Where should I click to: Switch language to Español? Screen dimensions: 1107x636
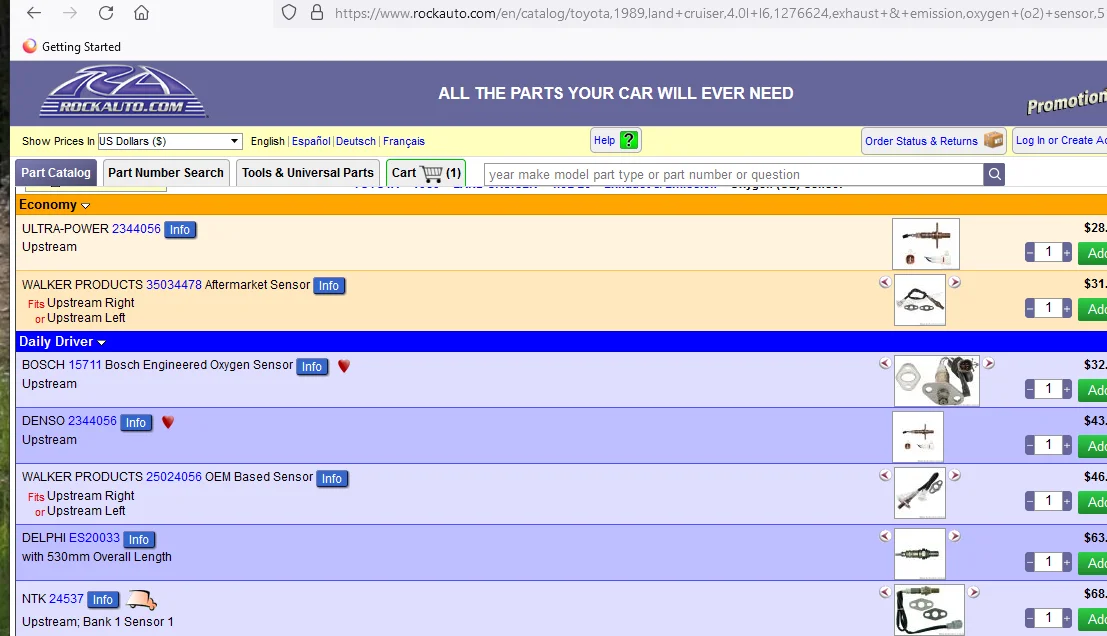311,141
